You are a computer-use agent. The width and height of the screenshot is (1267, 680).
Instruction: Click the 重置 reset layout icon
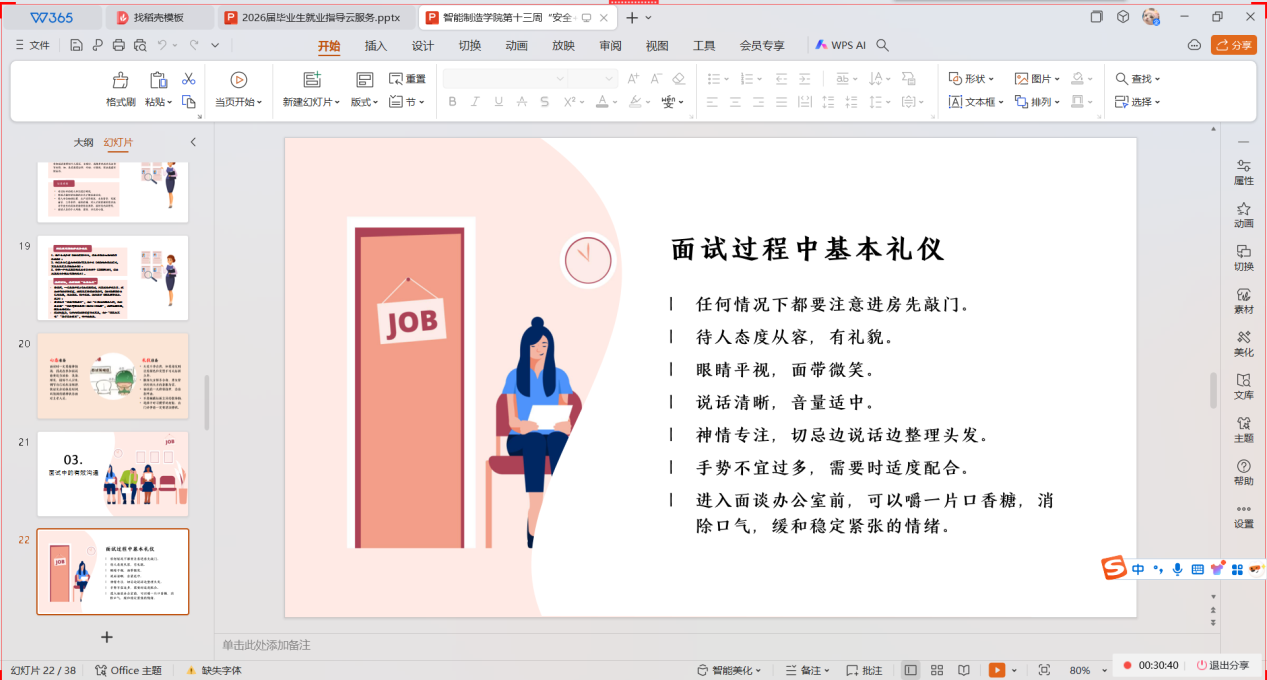407,79
